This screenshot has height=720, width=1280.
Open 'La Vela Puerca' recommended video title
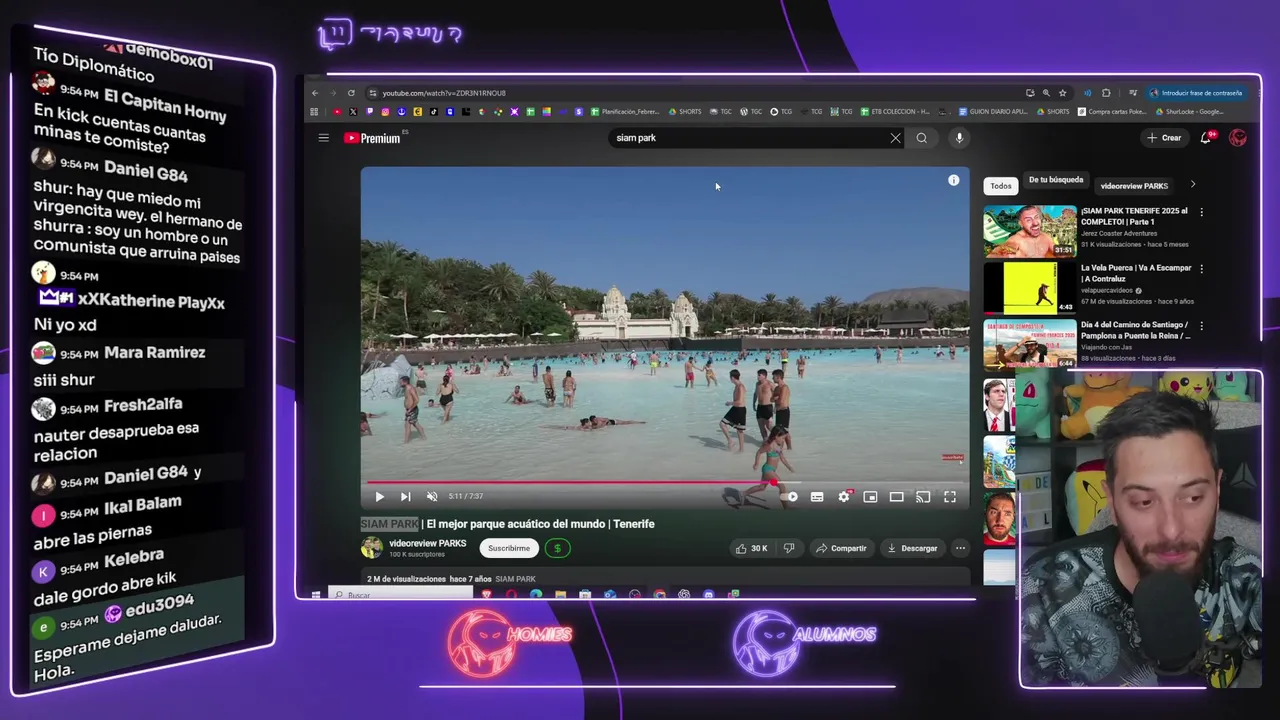point(1136,273)
